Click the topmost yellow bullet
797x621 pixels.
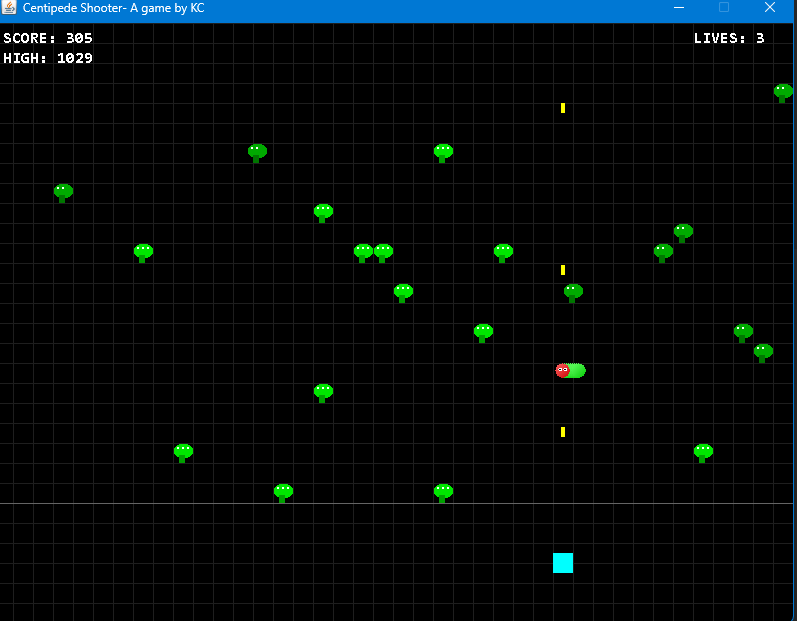click(563, 108)
